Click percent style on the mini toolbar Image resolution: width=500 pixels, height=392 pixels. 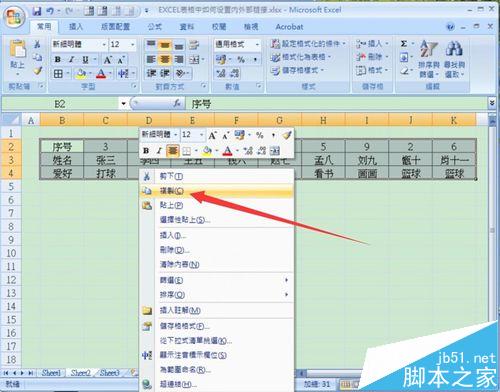260,135
